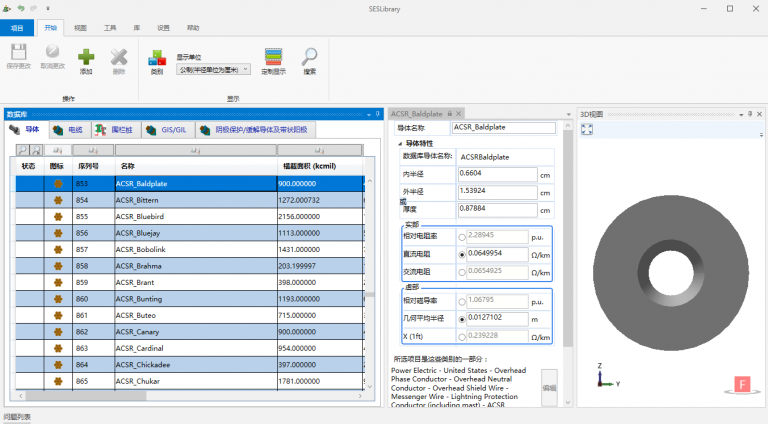
Task: Open 定制显示 custom display tool
Action: coord(273,56)
